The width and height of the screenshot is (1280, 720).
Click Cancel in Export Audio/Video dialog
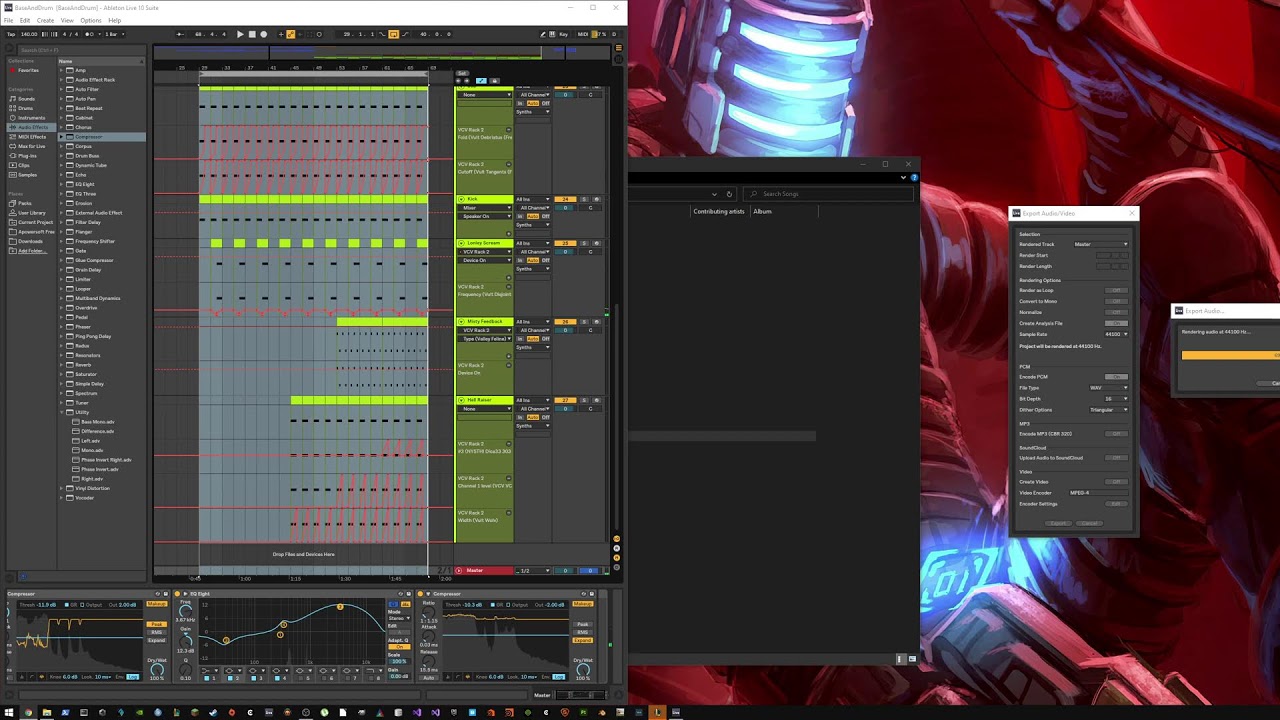[1089, 524]
